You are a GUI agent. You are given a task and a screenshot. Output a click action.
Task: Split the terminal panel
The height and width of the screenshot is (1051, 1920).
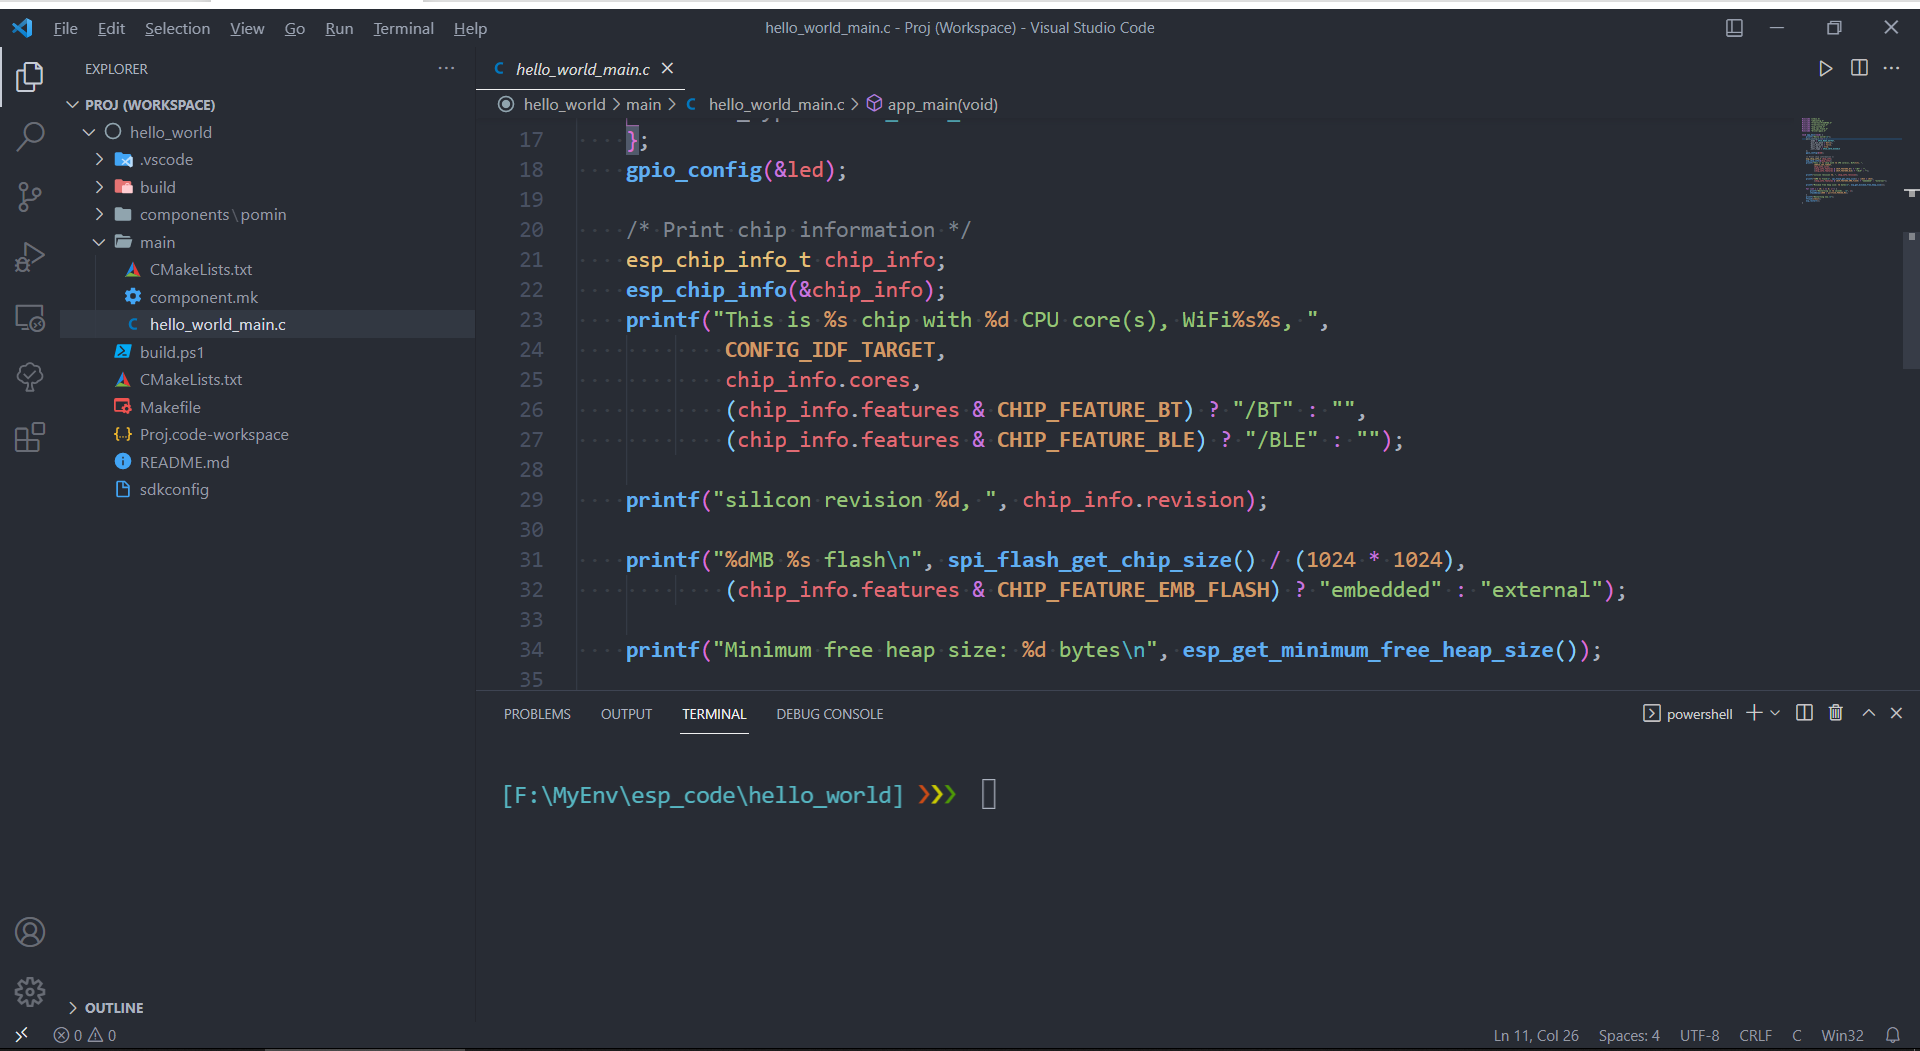[x=1804, y=713]
